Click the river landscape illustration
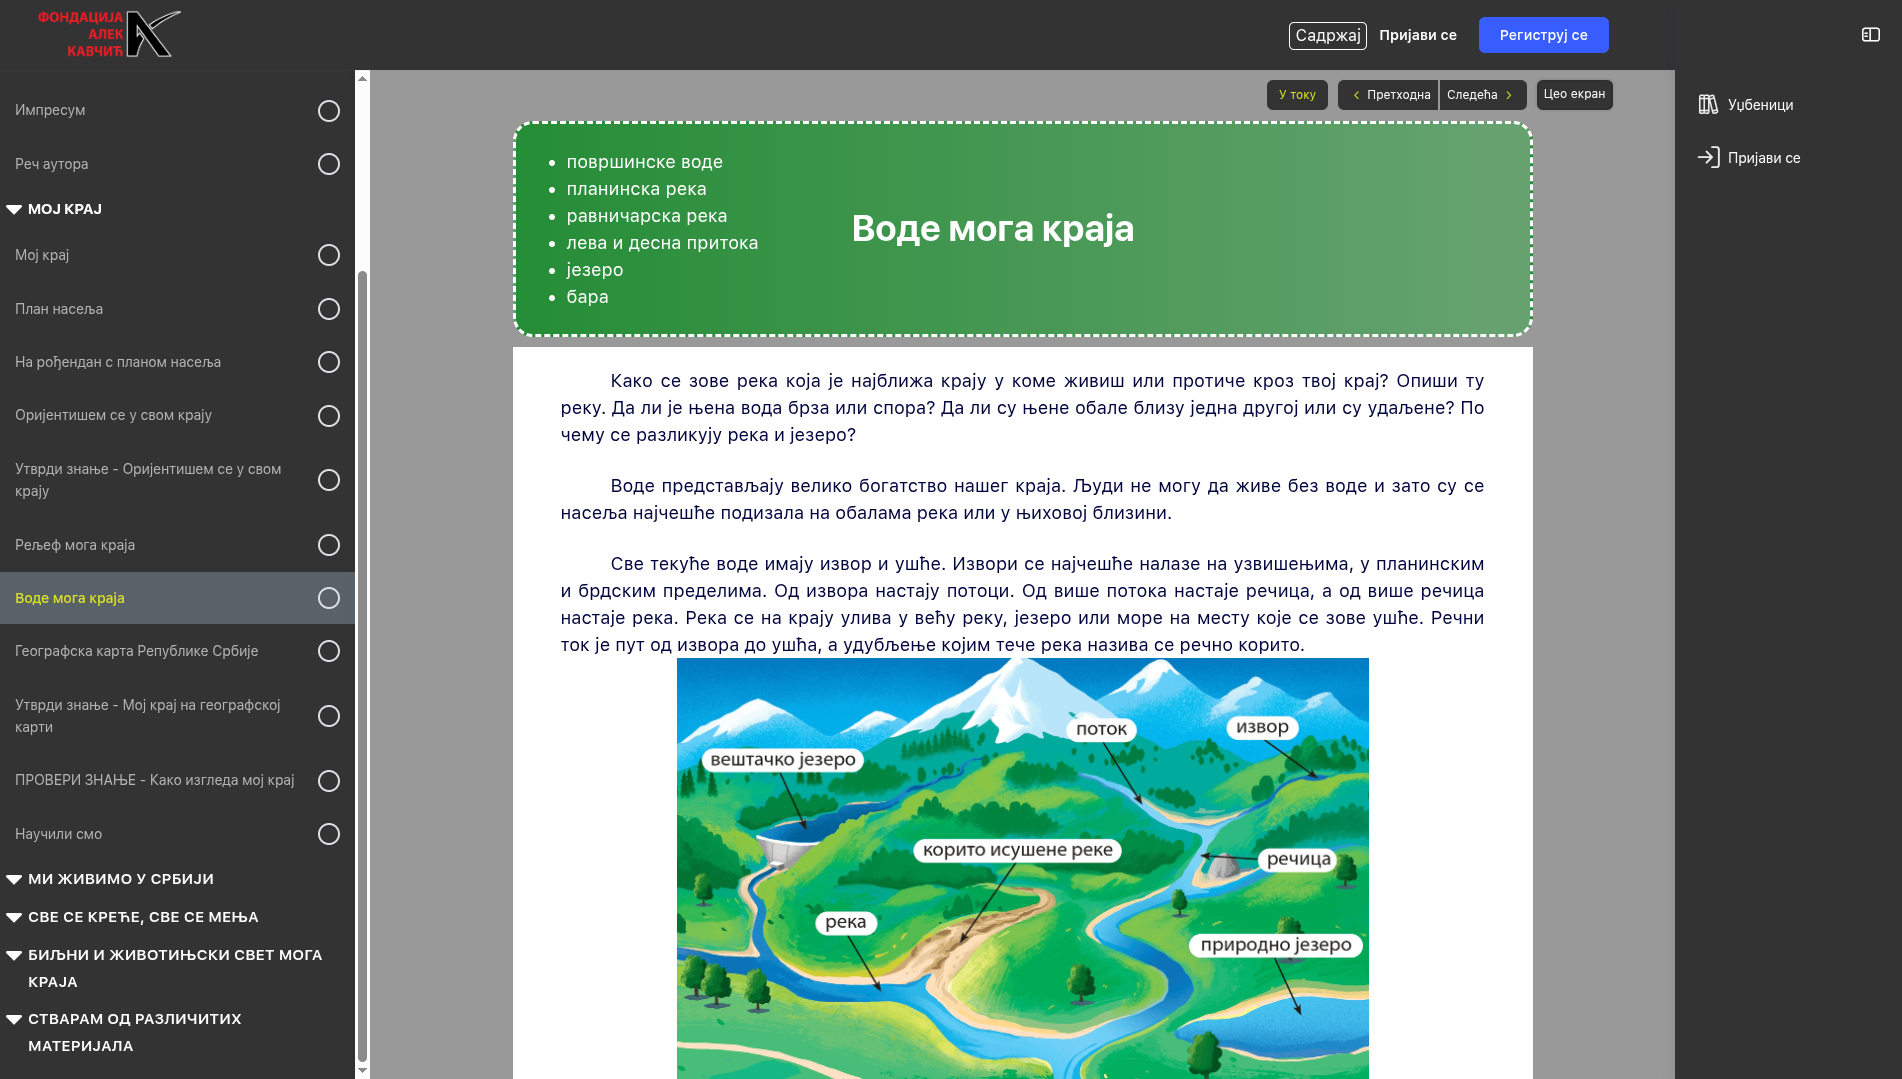Screen dimensions: 1902x1079 (x=1022, y=868)
